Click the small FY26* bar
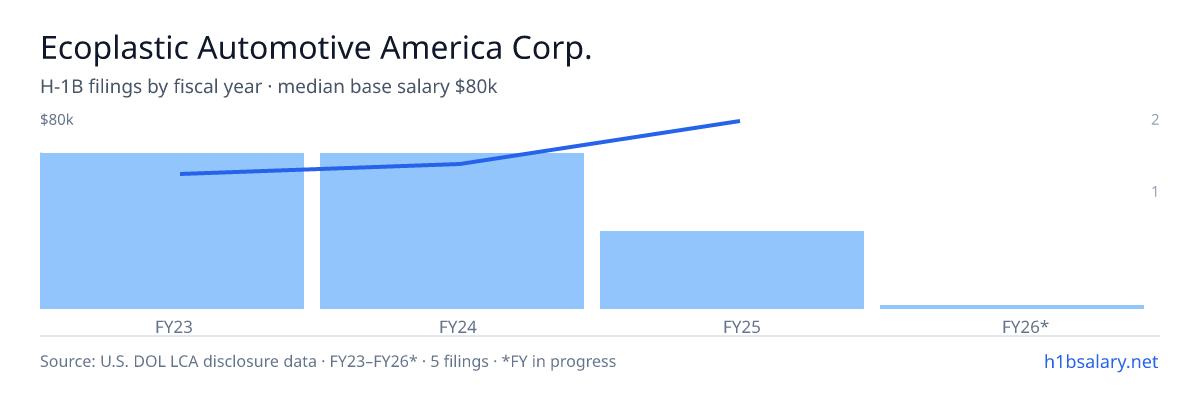This screenshot has width=1200, height=400. [x=1012, y=306]
